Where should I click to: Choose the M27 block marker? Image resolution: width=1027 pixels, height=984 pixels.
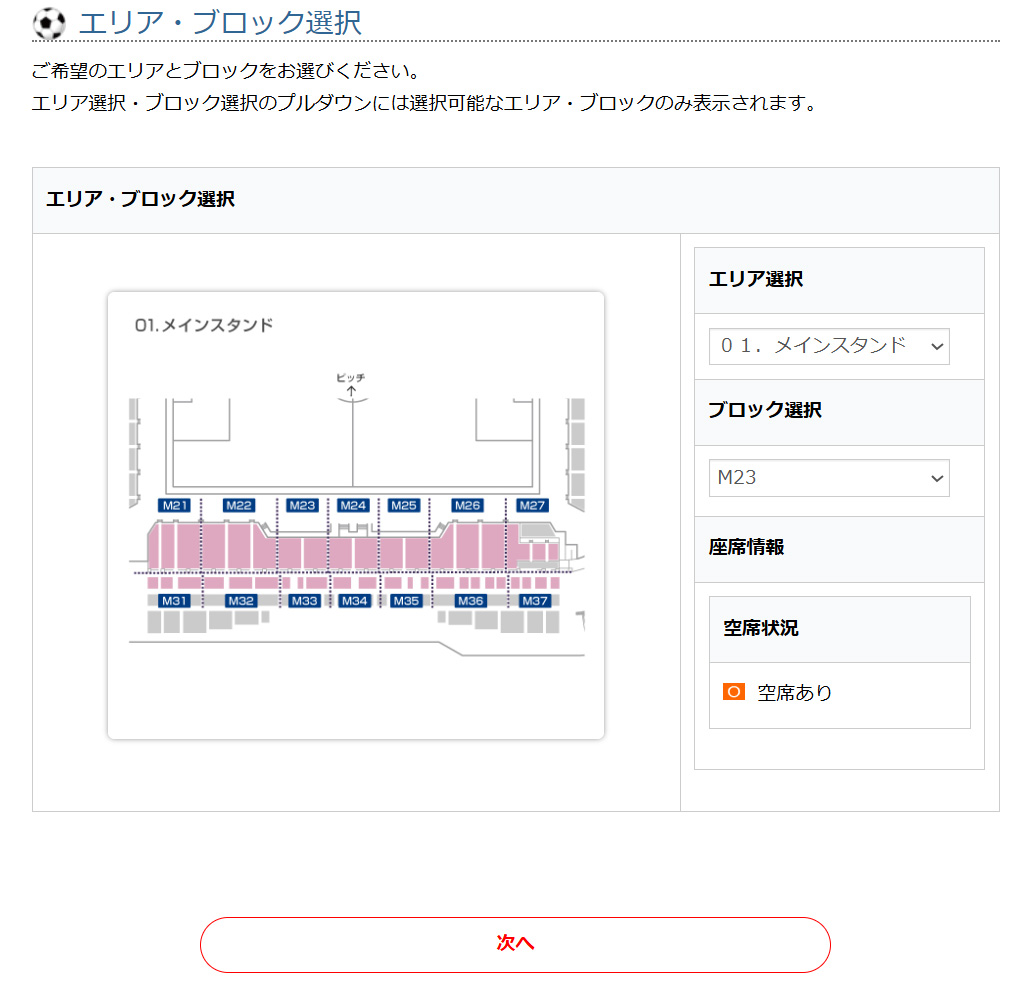click(x=533, y=506)
